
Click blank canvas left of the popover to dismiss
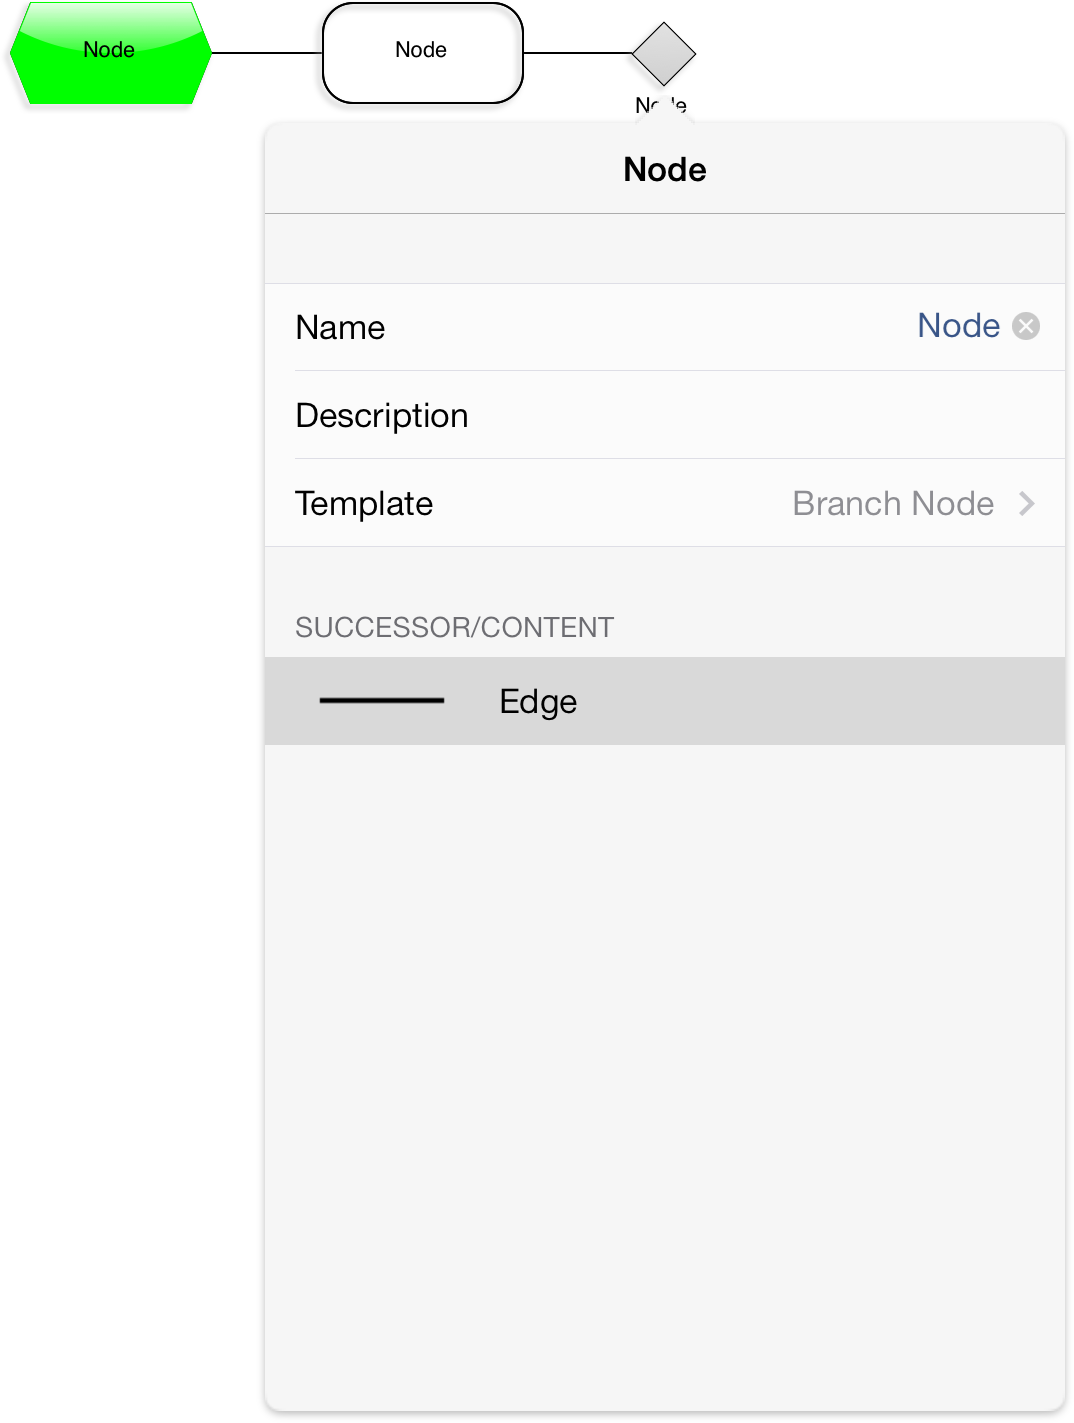click(130, 700)
